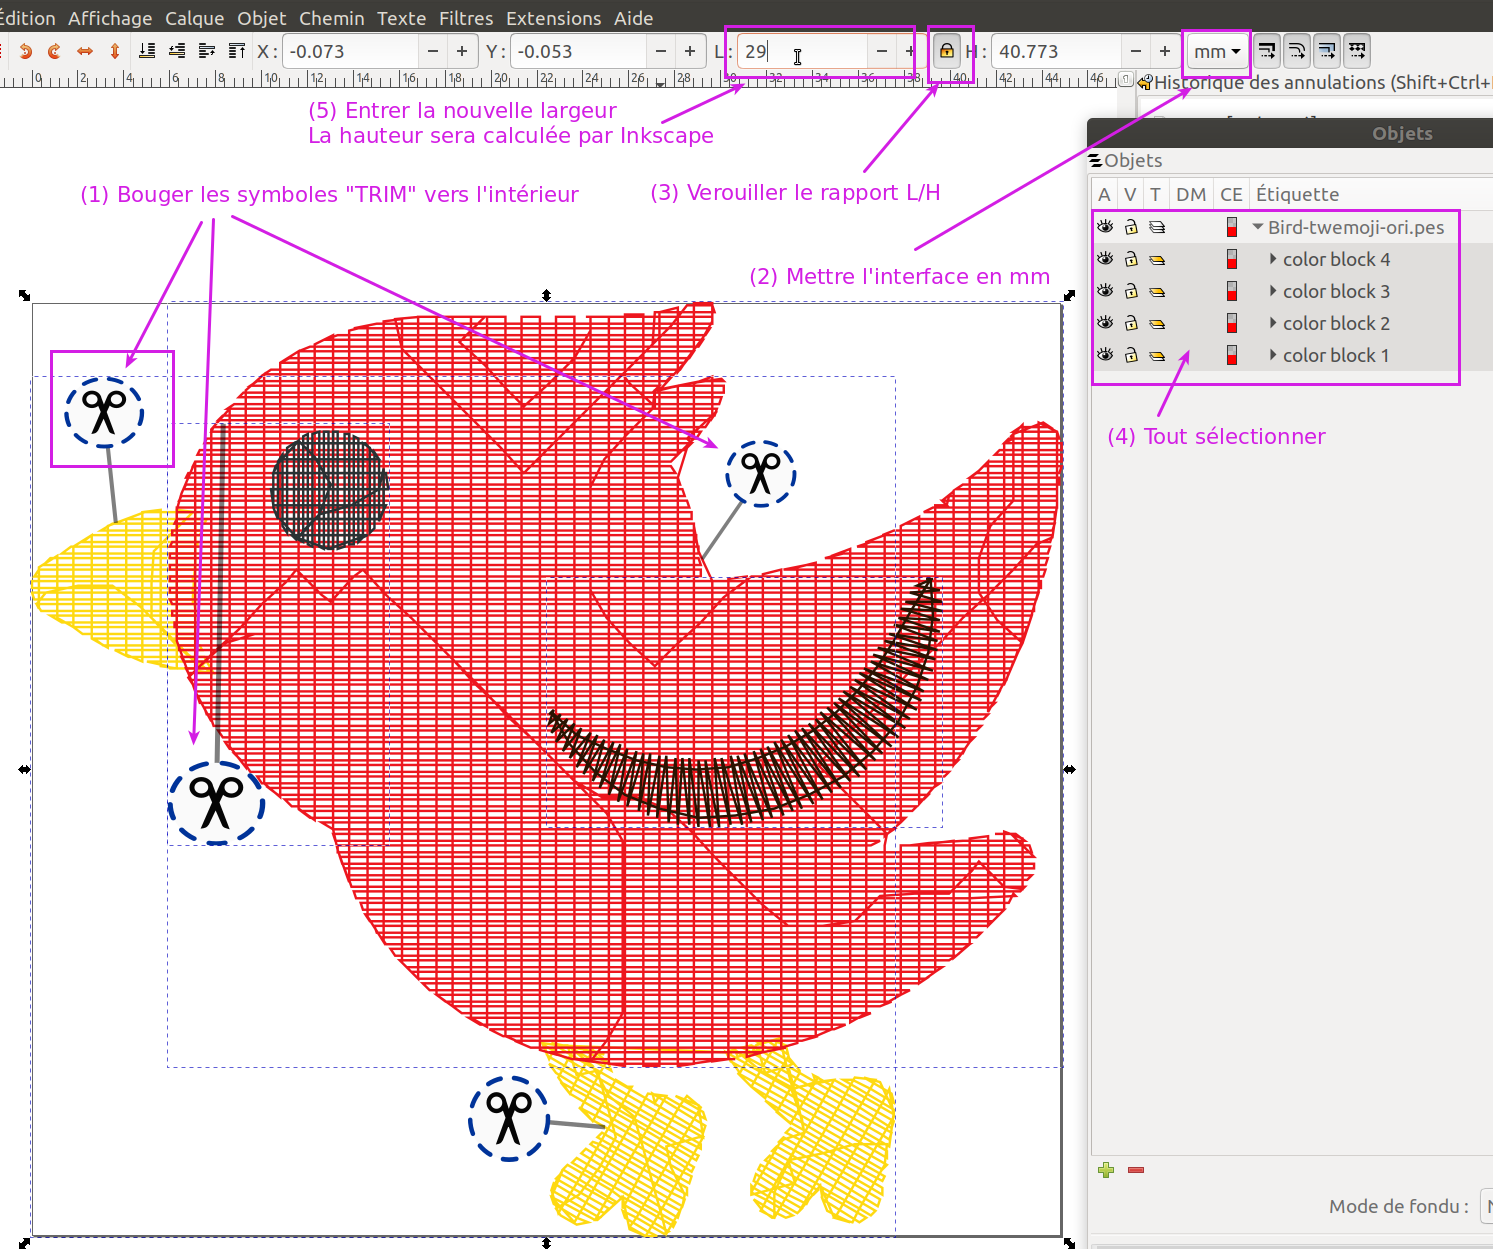Hide color block 1 via eye icon

point(1105,355)
